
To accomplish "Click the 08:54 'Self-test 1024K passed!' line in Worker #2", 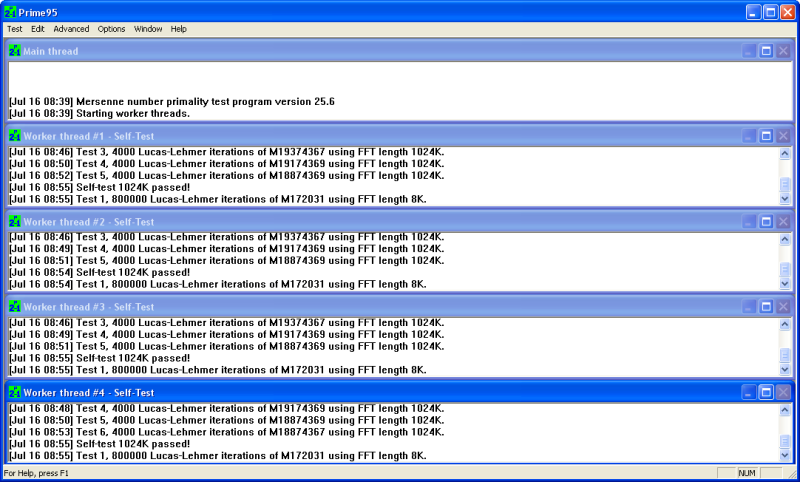I will [x=99, y=272].
